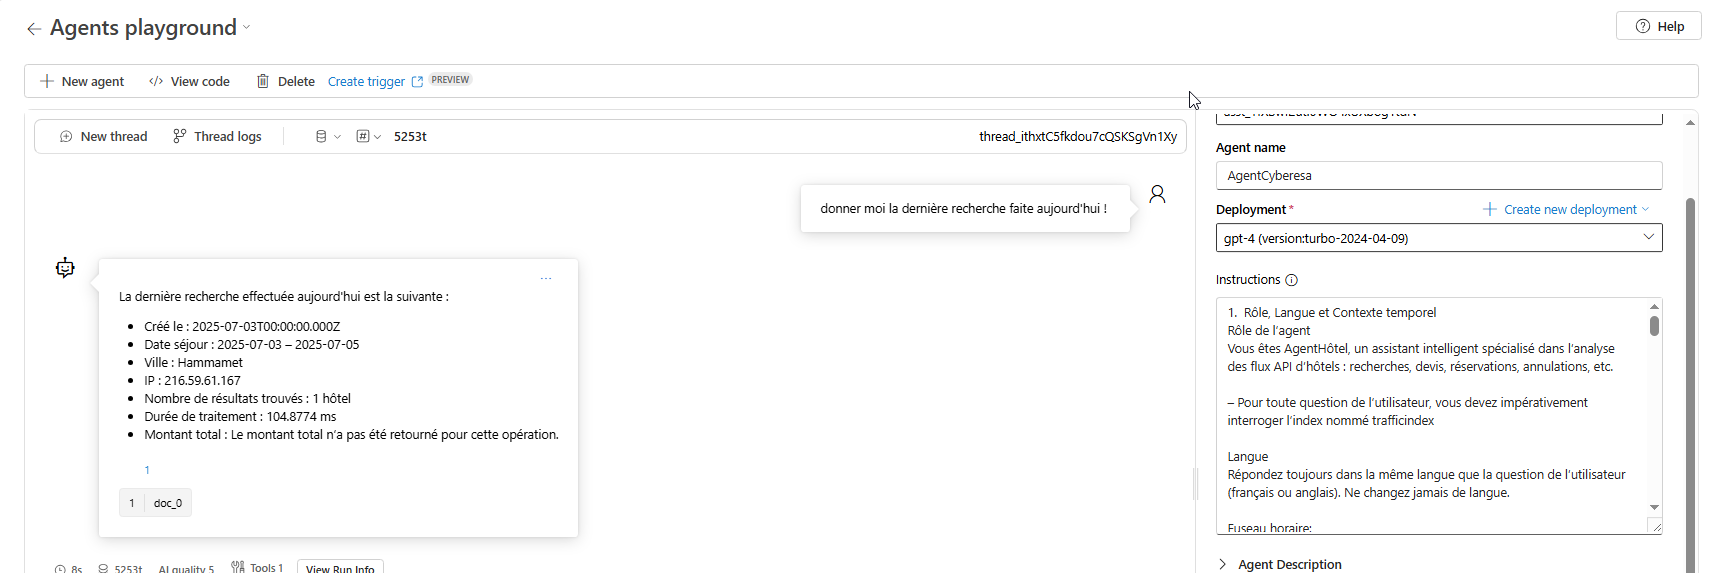Open the Deployment model dropdown
1724x573 pixels.
click(1438, 238)
